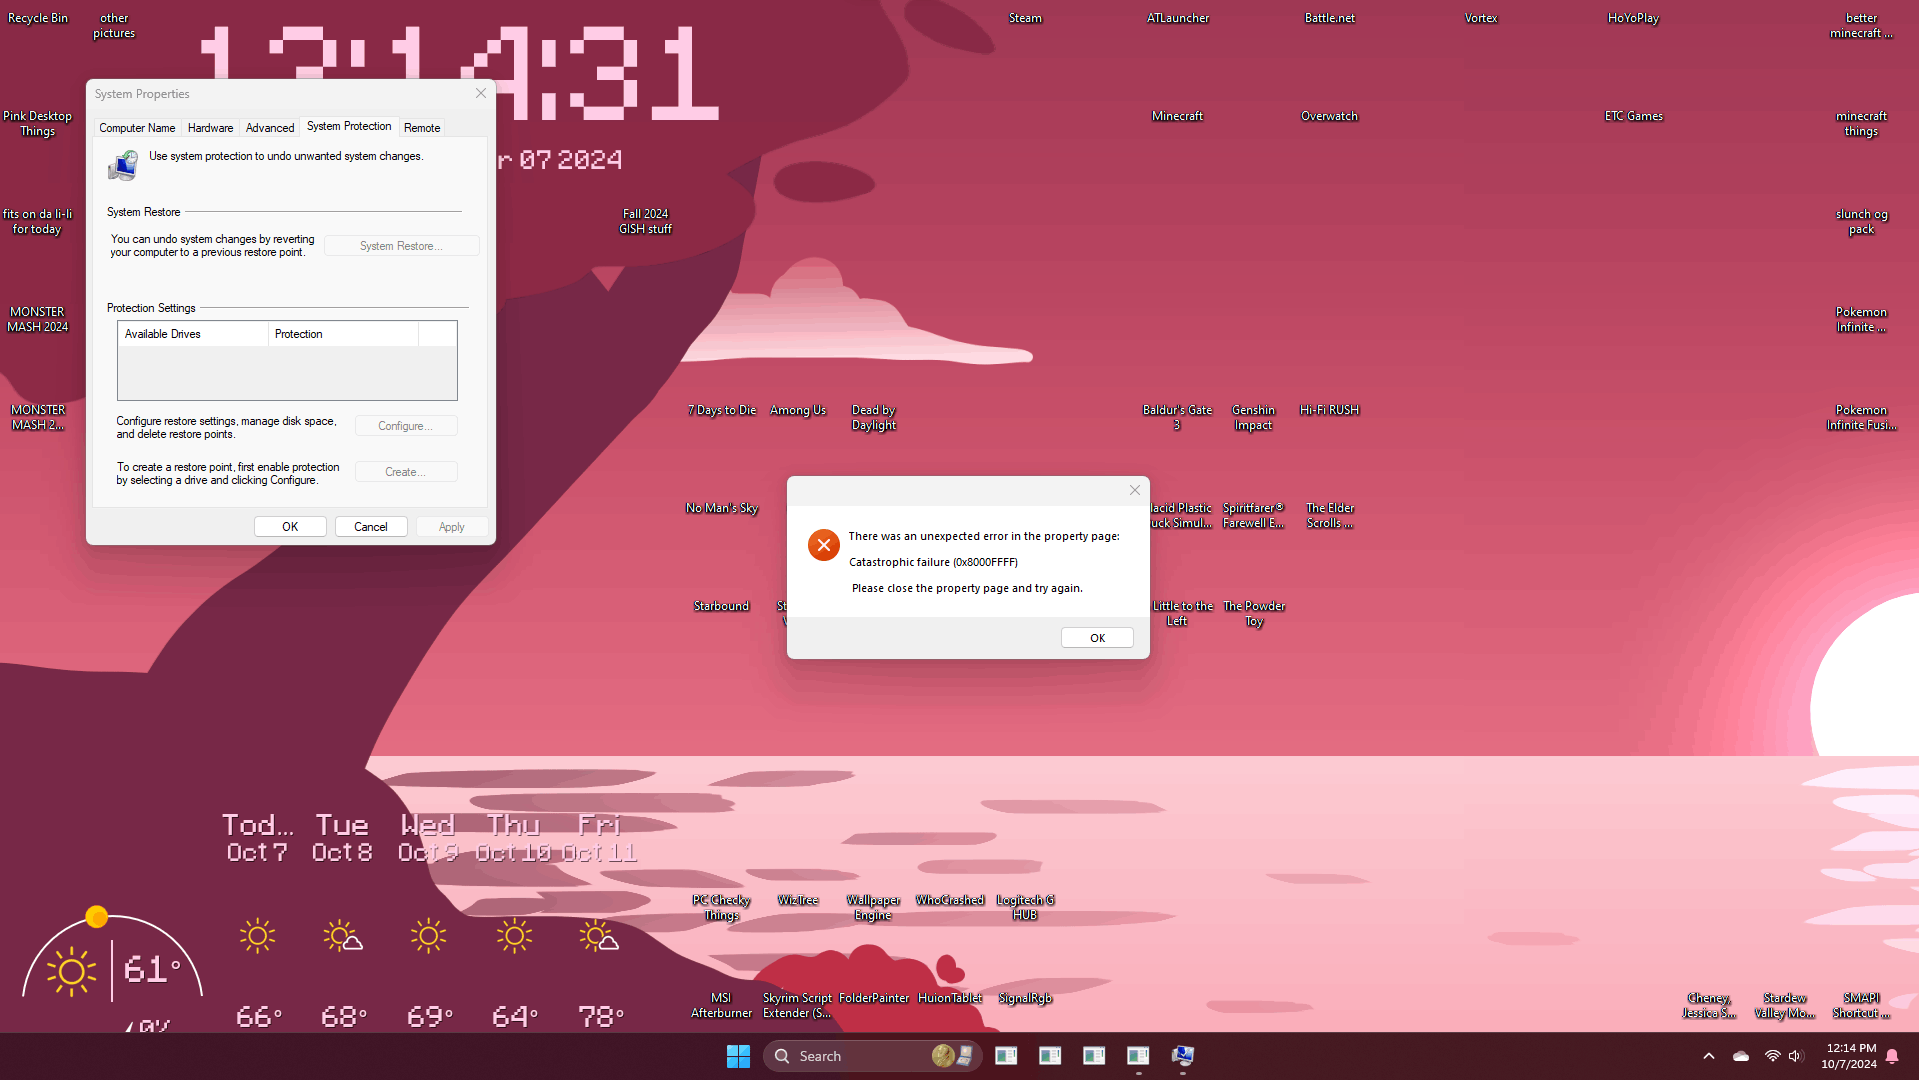Click the System Properties taskbar icon
The width and height of the screenshot is (1919, 1080).
[x=1182, y=1056]
